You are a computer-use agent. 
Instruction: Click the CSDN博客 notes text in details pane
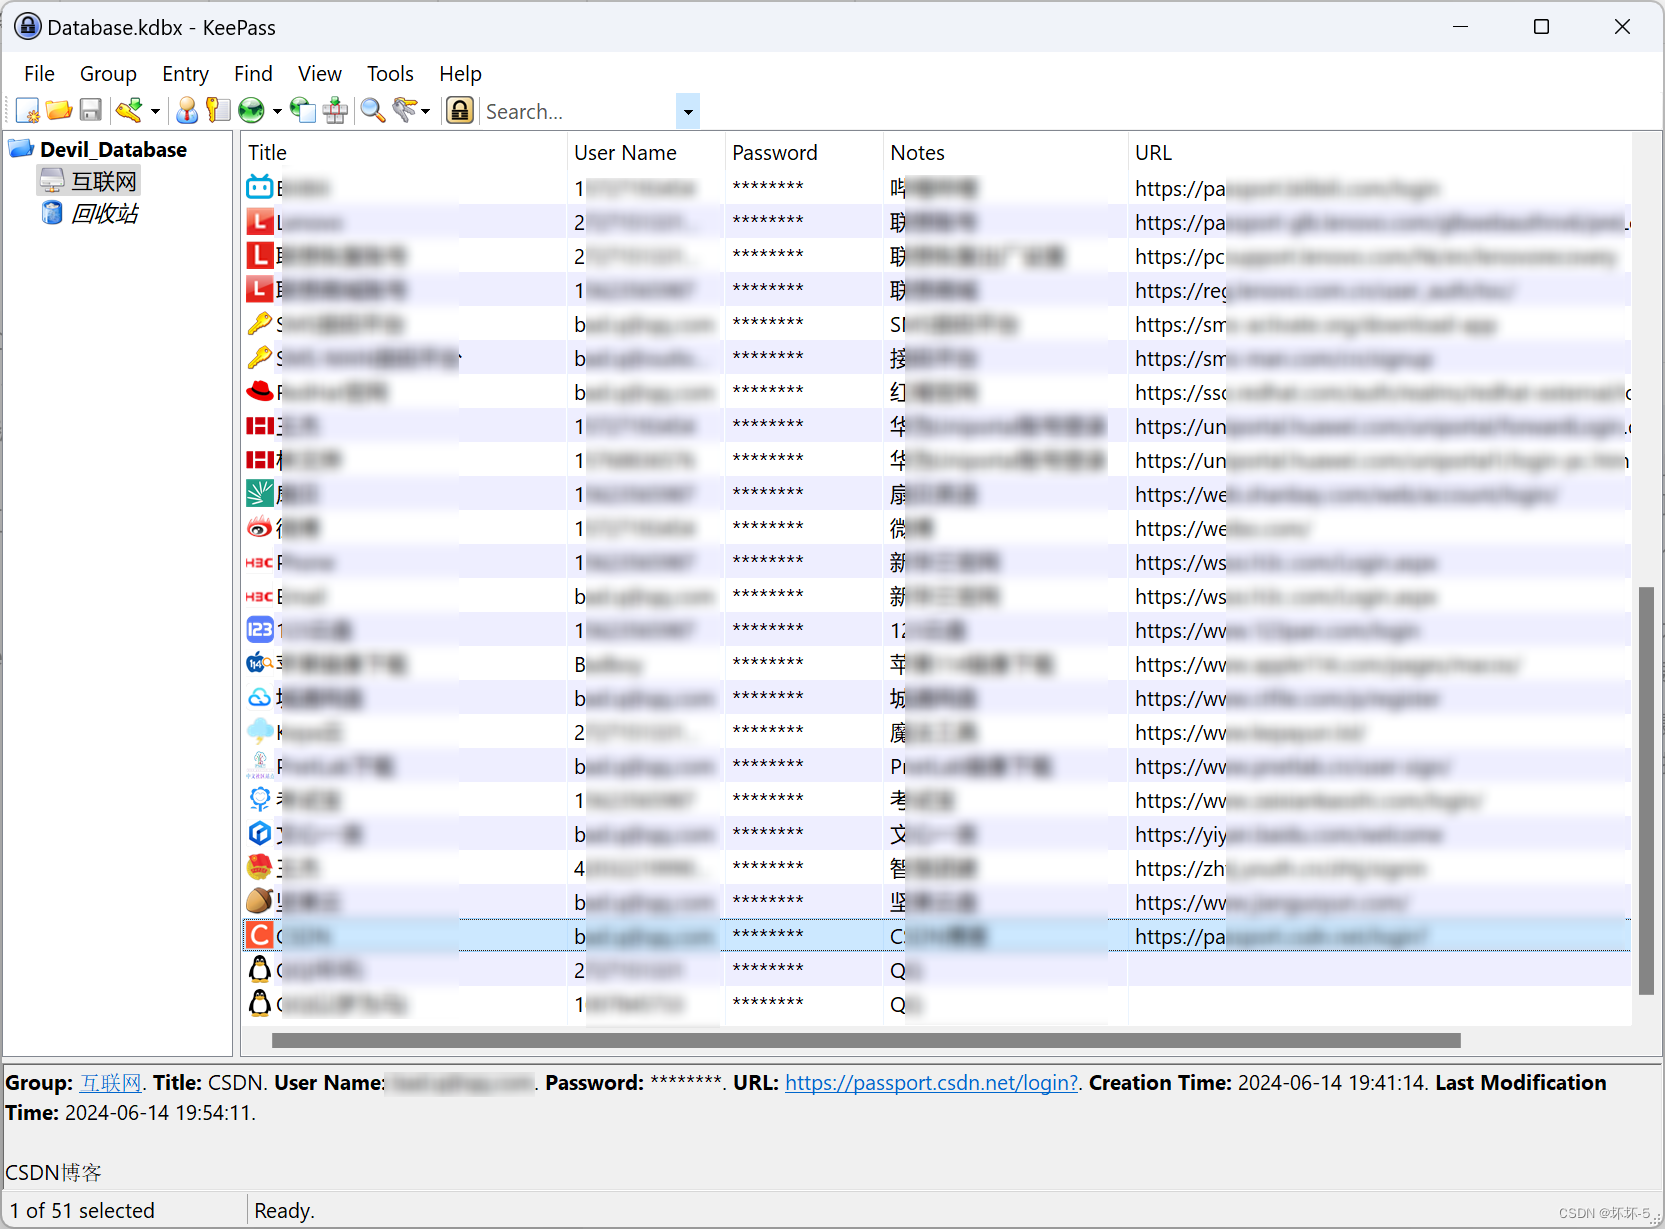click(x=53, y=1172)
